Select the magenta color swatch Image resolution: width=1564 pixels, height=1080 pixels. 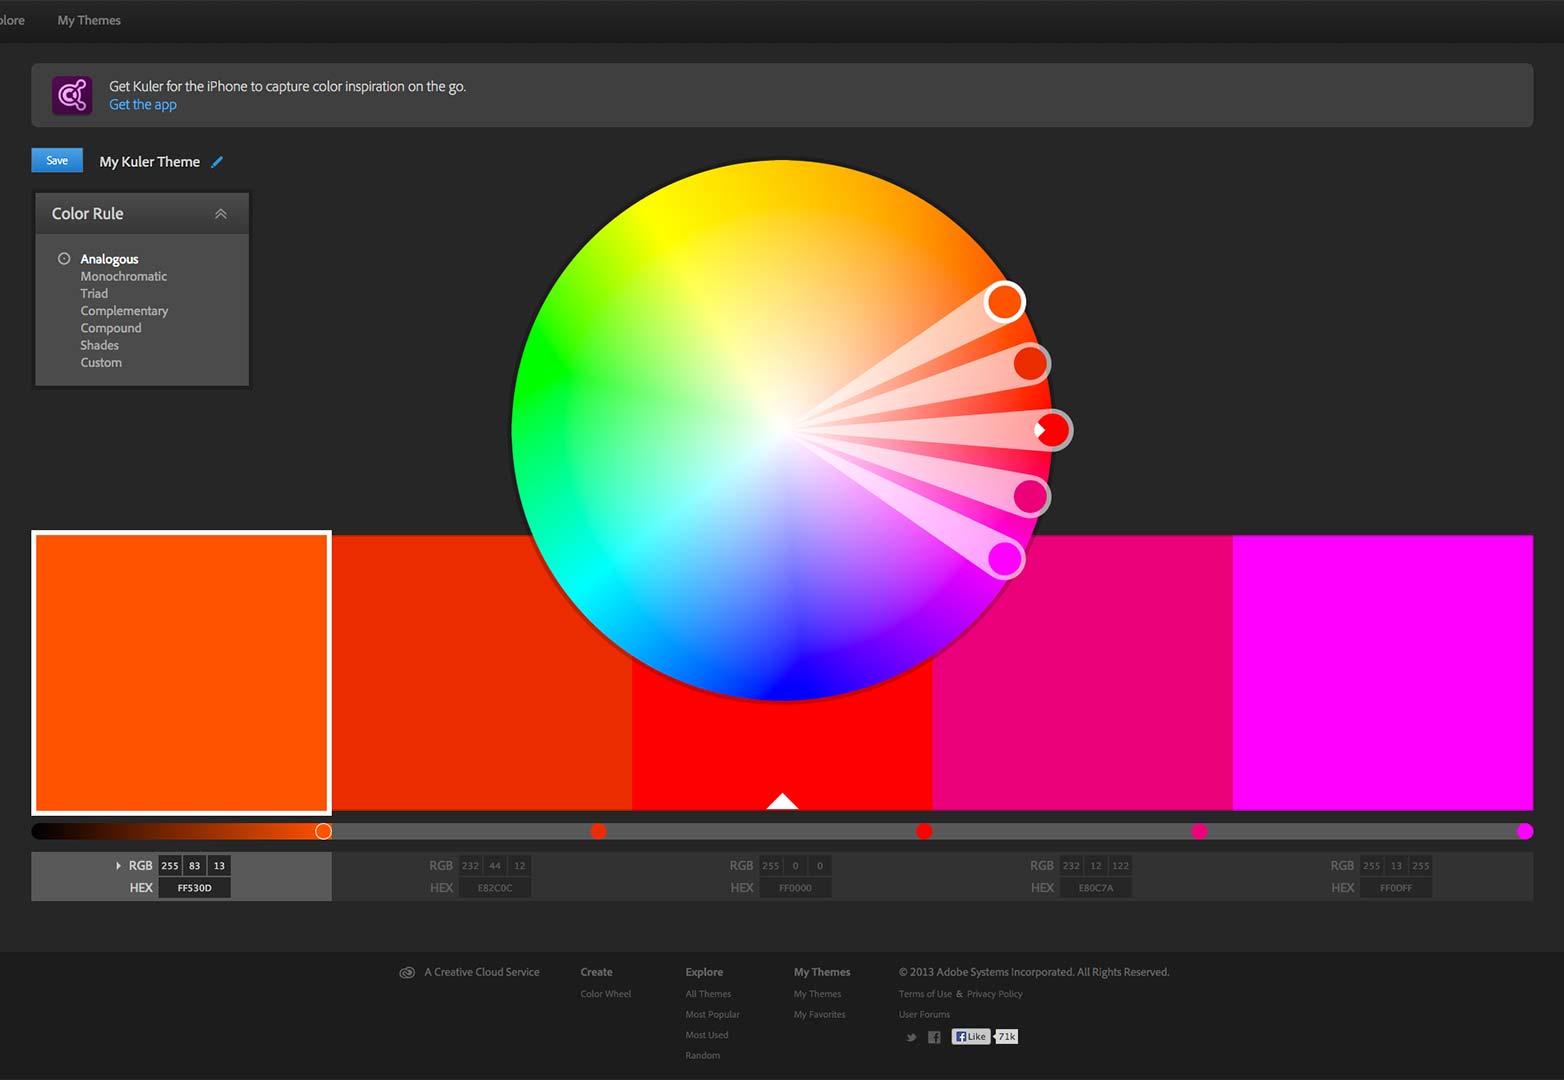pyautogui.click(x=1382, y=672)
